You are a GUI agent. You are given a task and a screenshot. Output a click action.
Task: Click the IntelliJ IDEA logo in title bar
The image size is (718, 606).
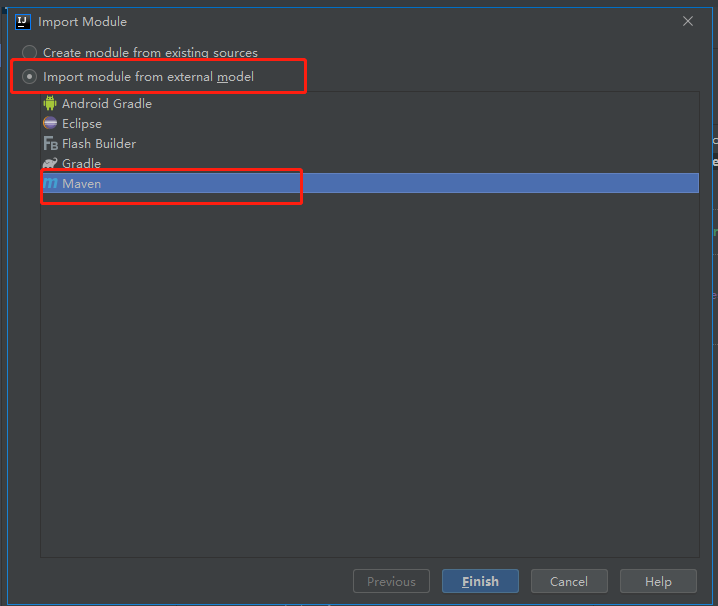(23, 22)
